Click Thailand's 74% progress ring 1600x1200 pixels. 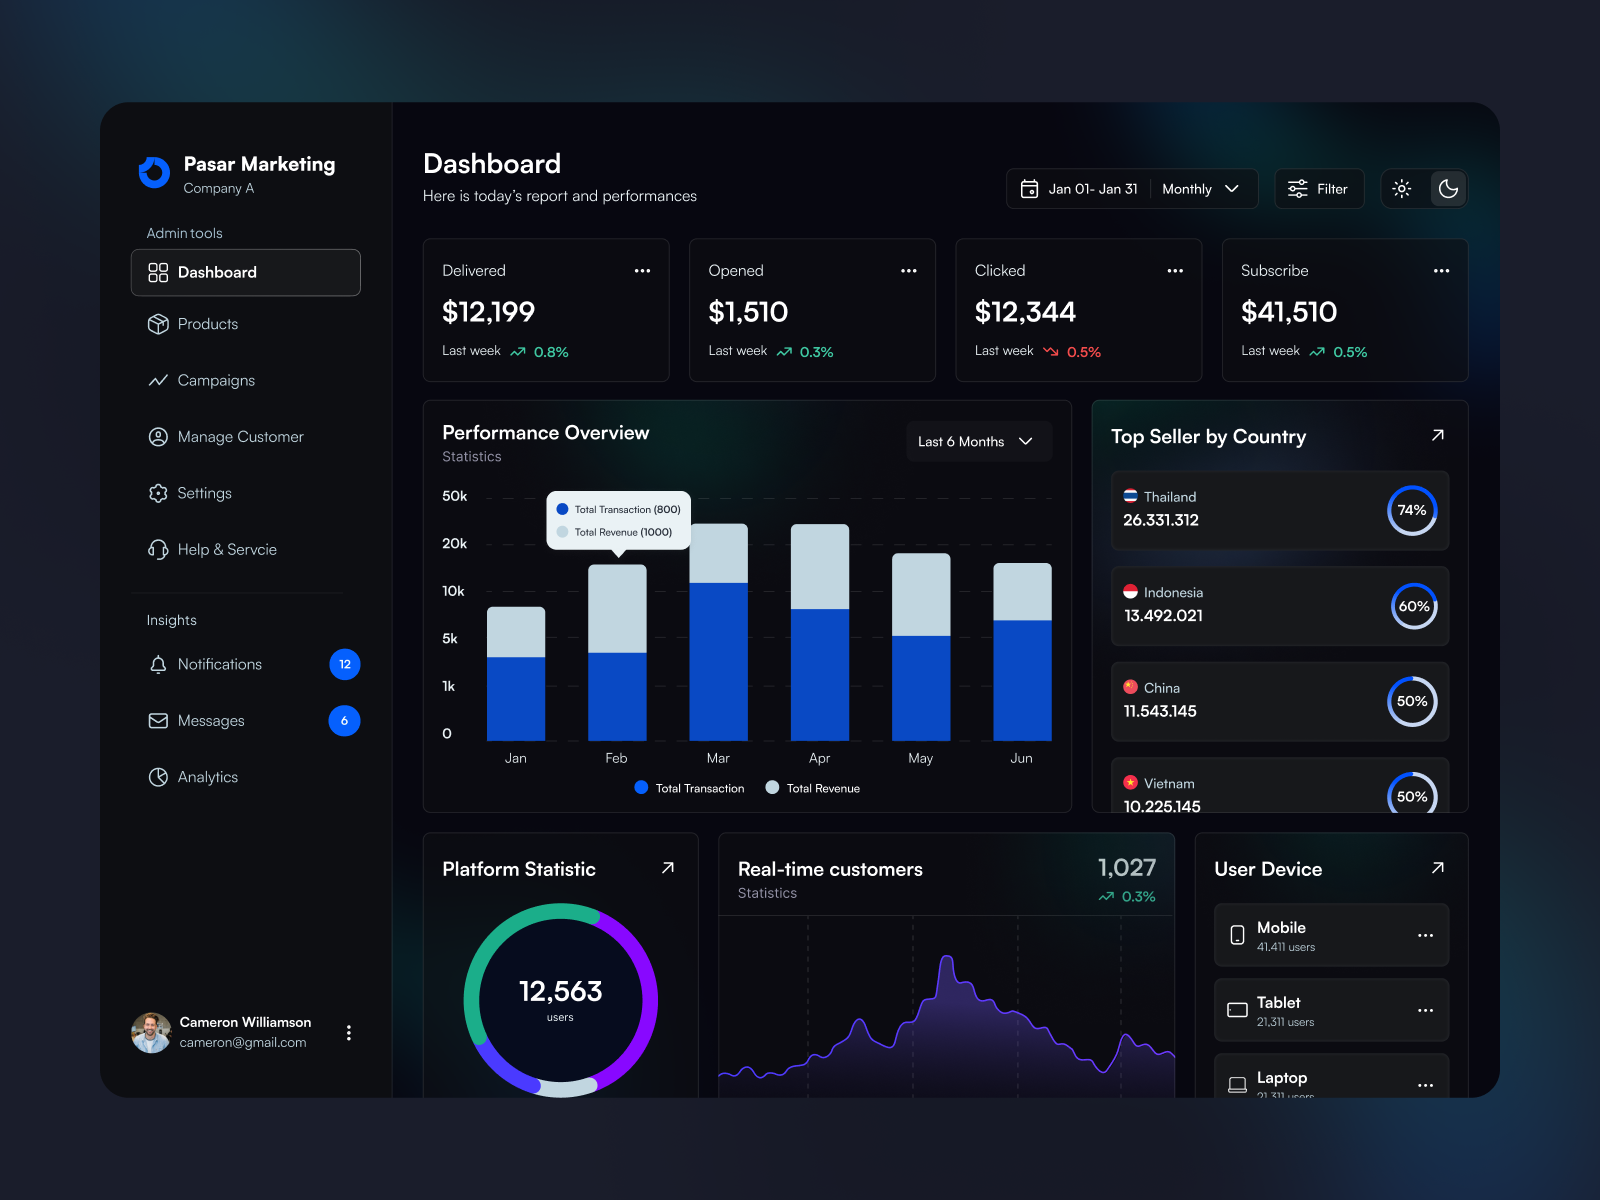click(1412, 511)
